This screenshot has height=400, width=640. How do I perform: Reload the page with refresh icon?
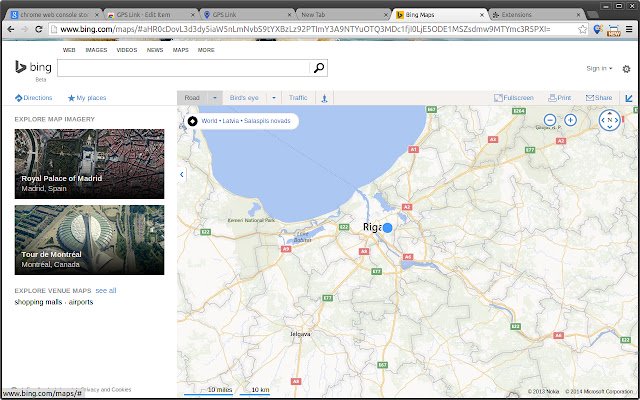click(x=39, y=29)
